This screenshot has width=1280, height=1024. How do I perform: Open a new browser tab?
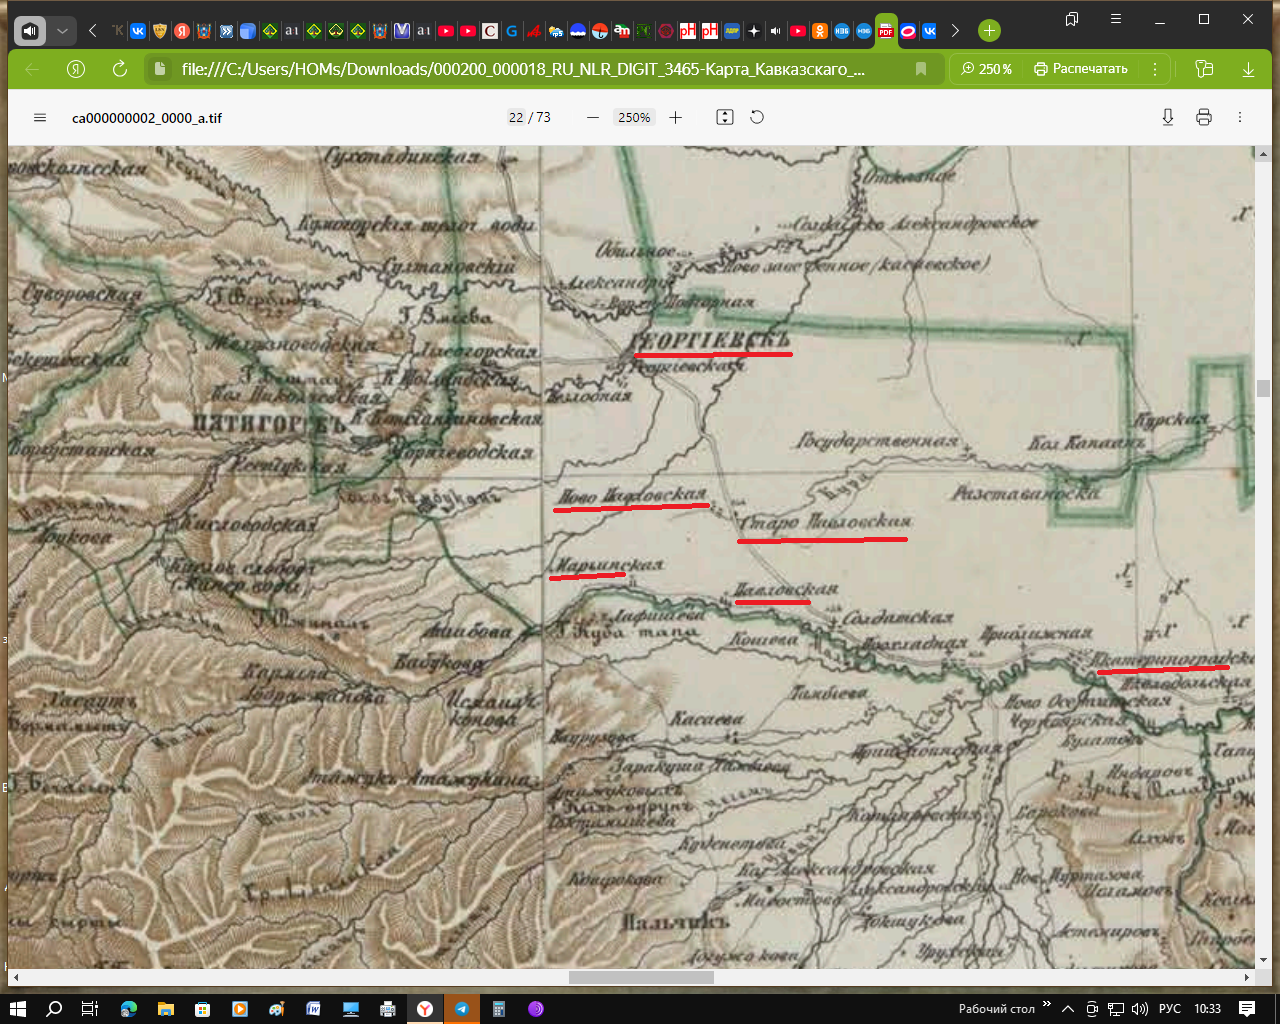point(989,31)
